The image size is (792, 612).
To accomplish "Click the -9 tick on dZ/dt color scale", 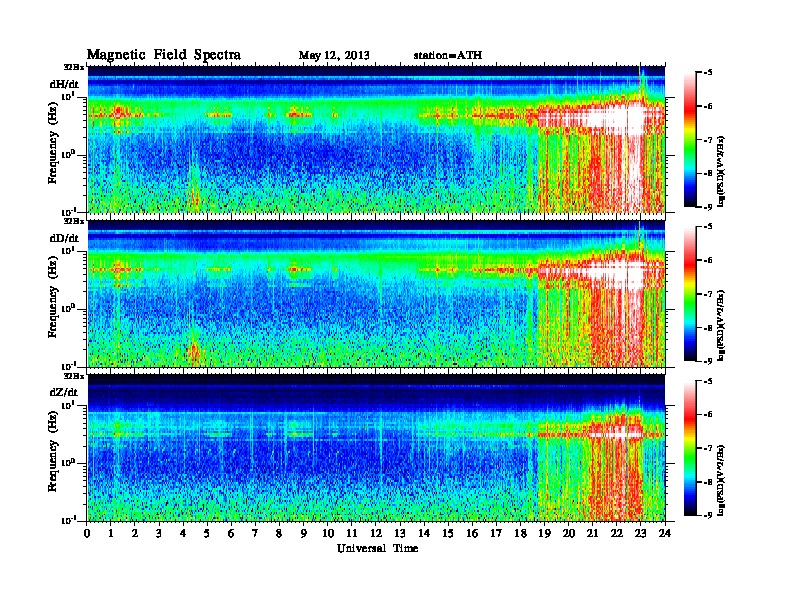I will pyautogui.click(x=708, y=515).
